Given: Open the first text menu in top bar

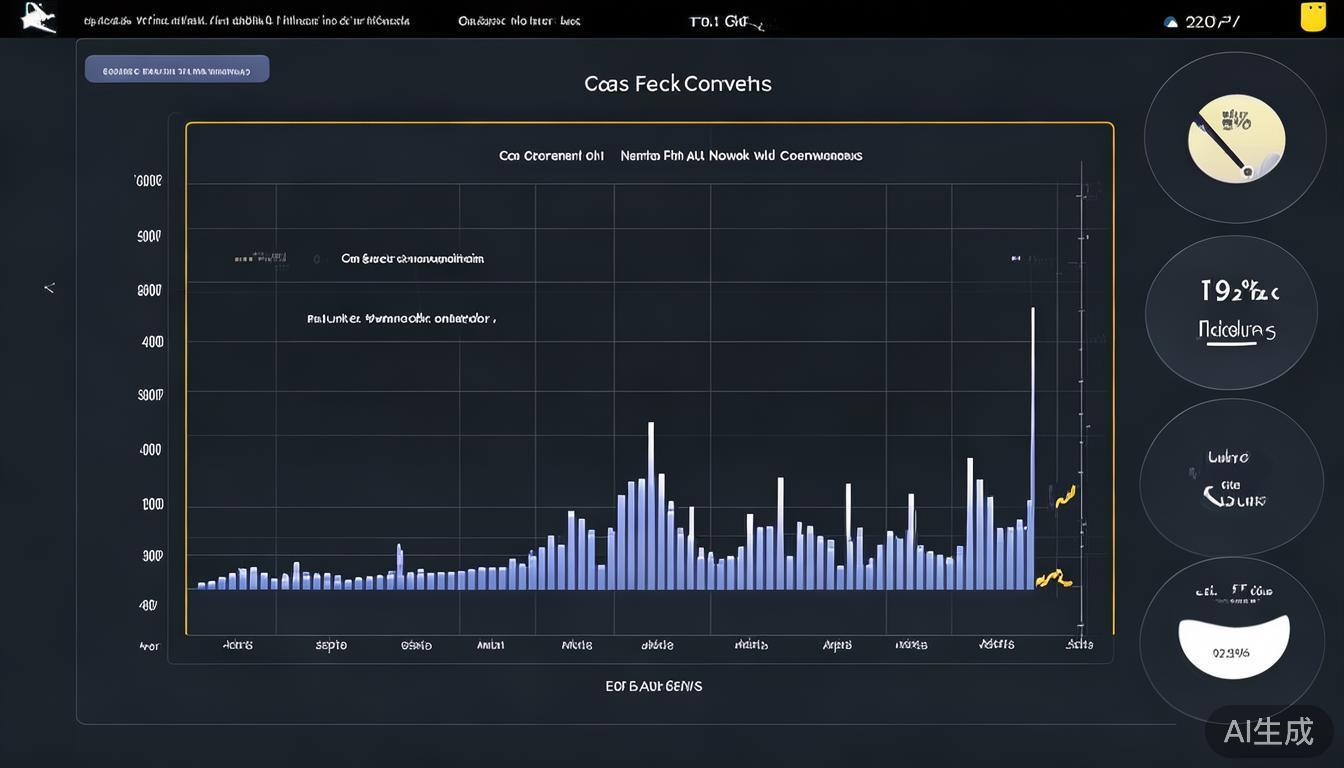Looking at the screenshot, I should [x=246, y=21].
